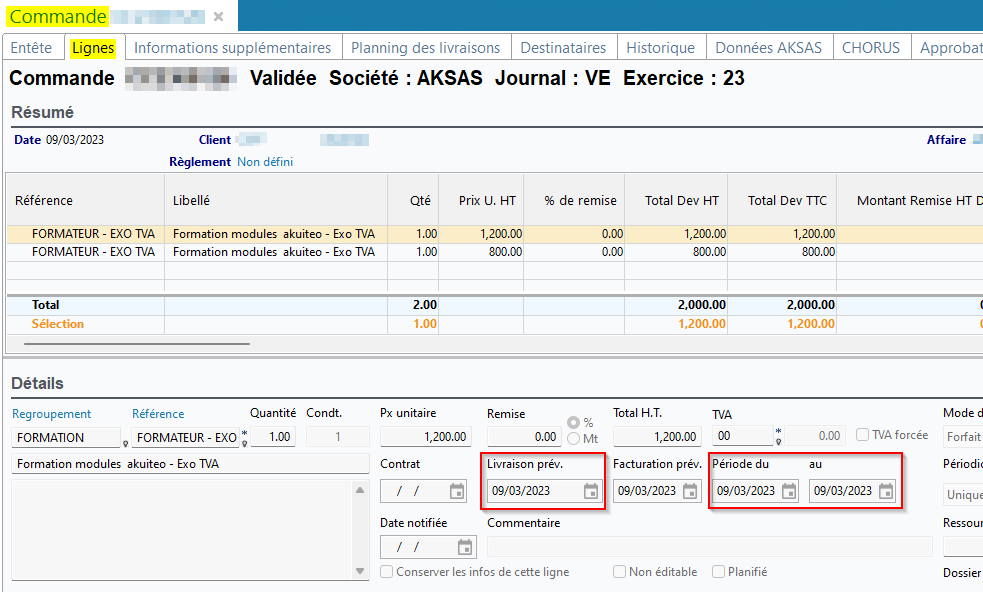Open calendar for Période au date
This screenshot has height=592, width=983.
(x=886, y=491)
